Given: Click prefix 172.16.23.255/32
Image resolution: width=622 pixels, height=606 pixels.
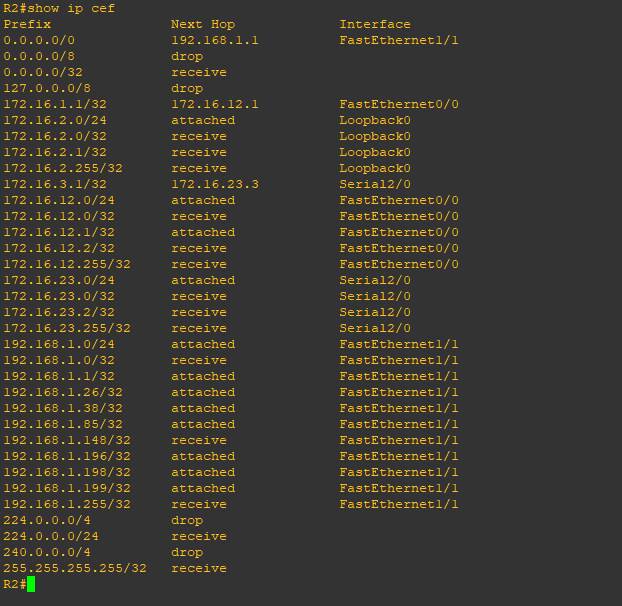Looking at the screenshot, I should tap(67, 328).
